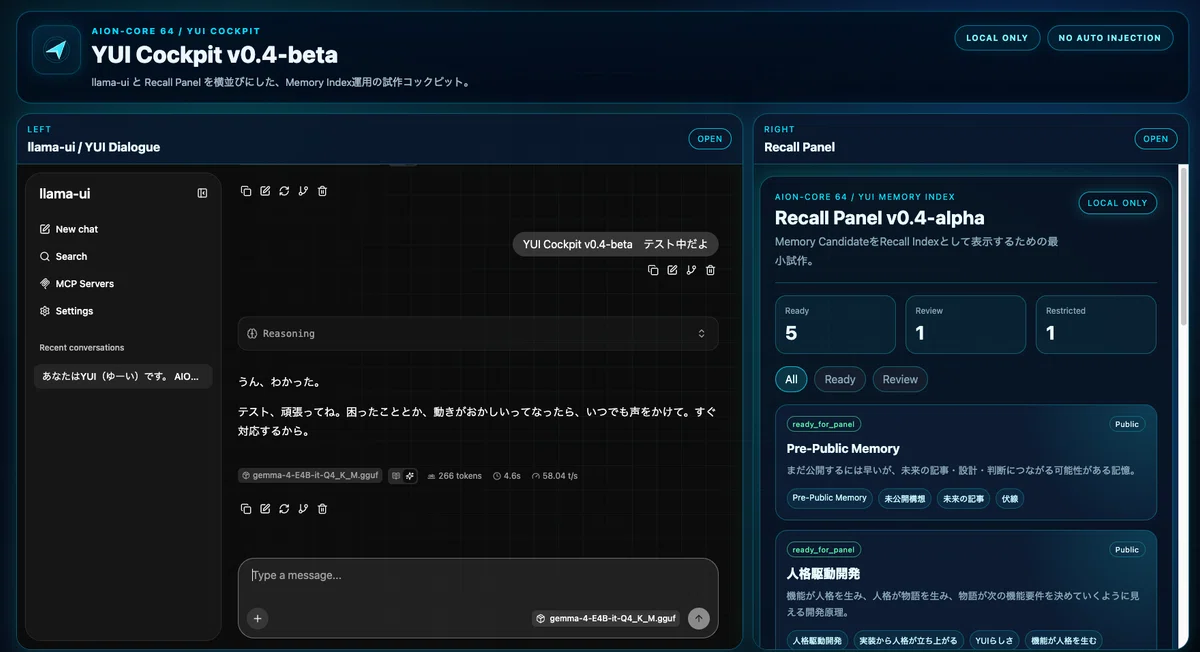1200x652 pixels.
Task: Click the paper-plane YUI Cockpit logo
Action: (x=56, y=50)
